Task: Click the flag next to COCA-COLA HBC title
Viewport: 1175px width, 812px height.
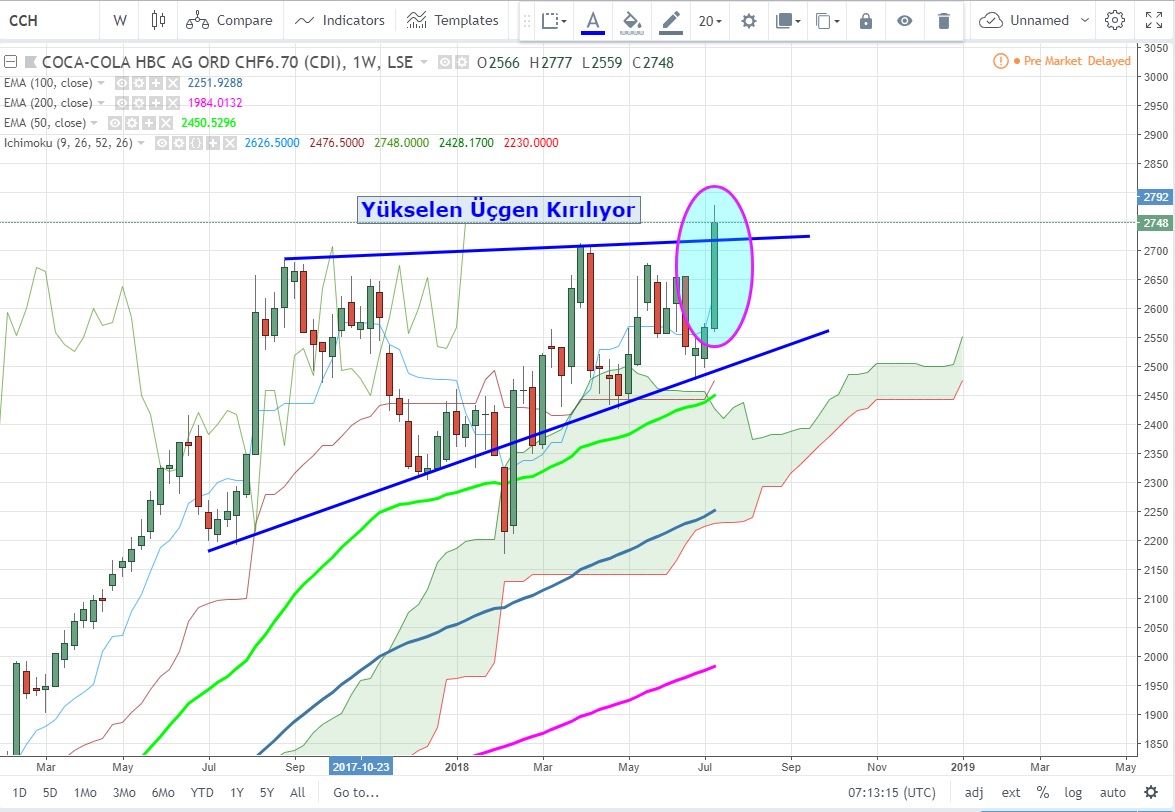Action: pyautogui.click(x=31, y=61)
